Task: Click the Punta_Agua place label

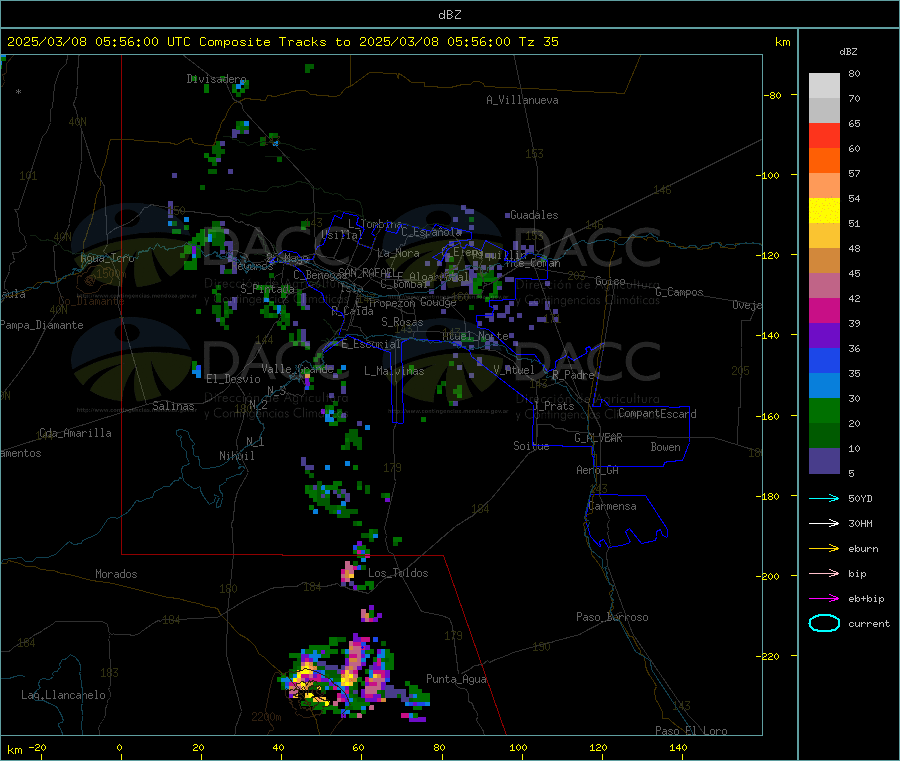Action: click(x=456, y=679)
